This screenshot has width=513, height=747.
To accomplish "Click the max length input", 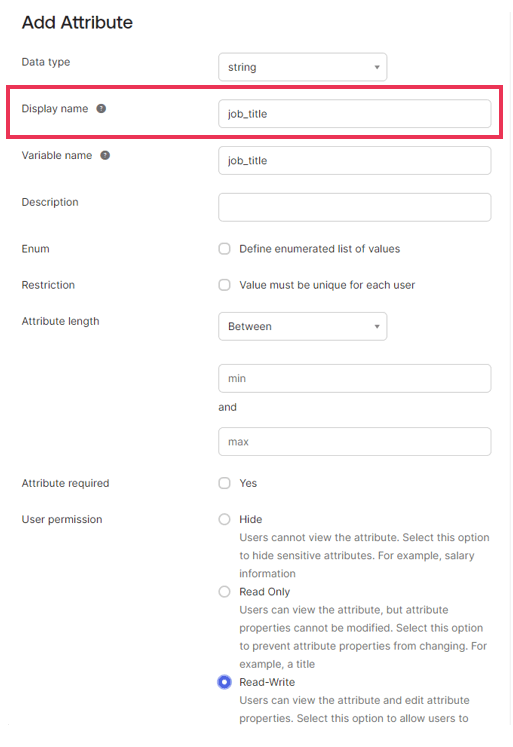I will point(354,442).
